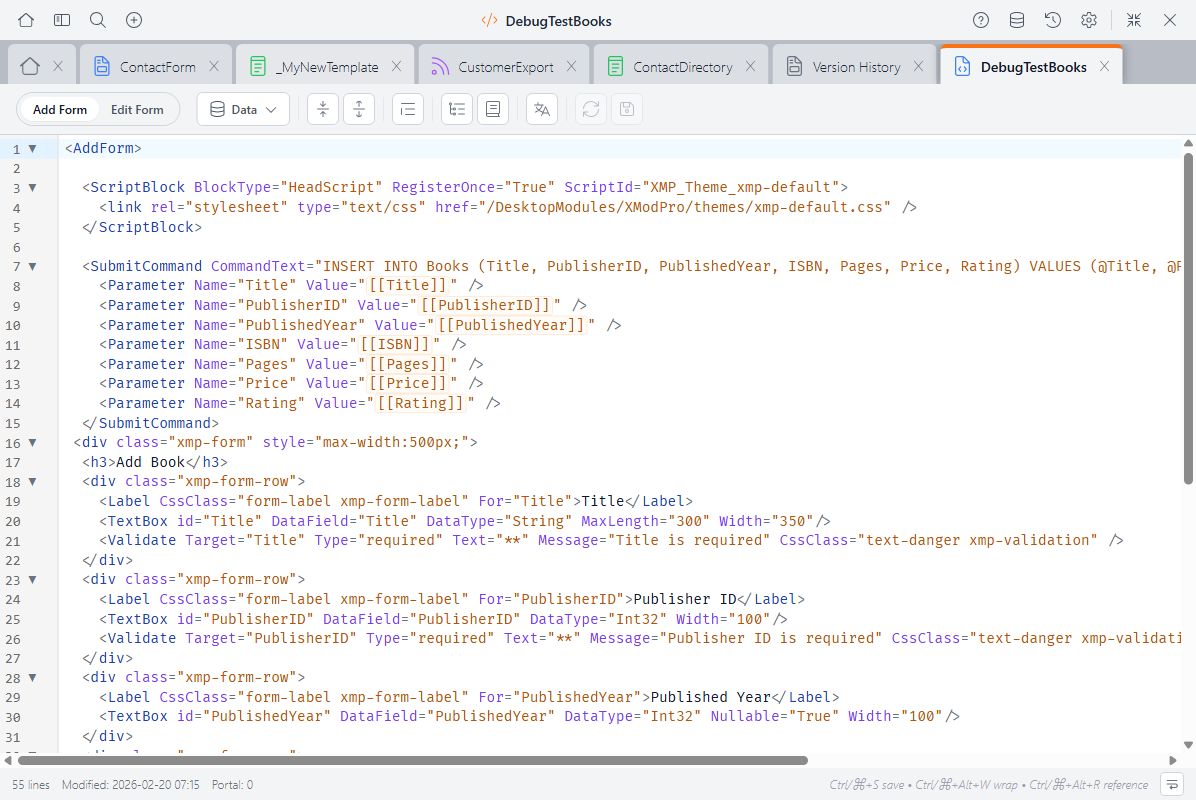Open the database icon in top bar
This screenshot has width=1196, height=800.
coord(1017,21)
